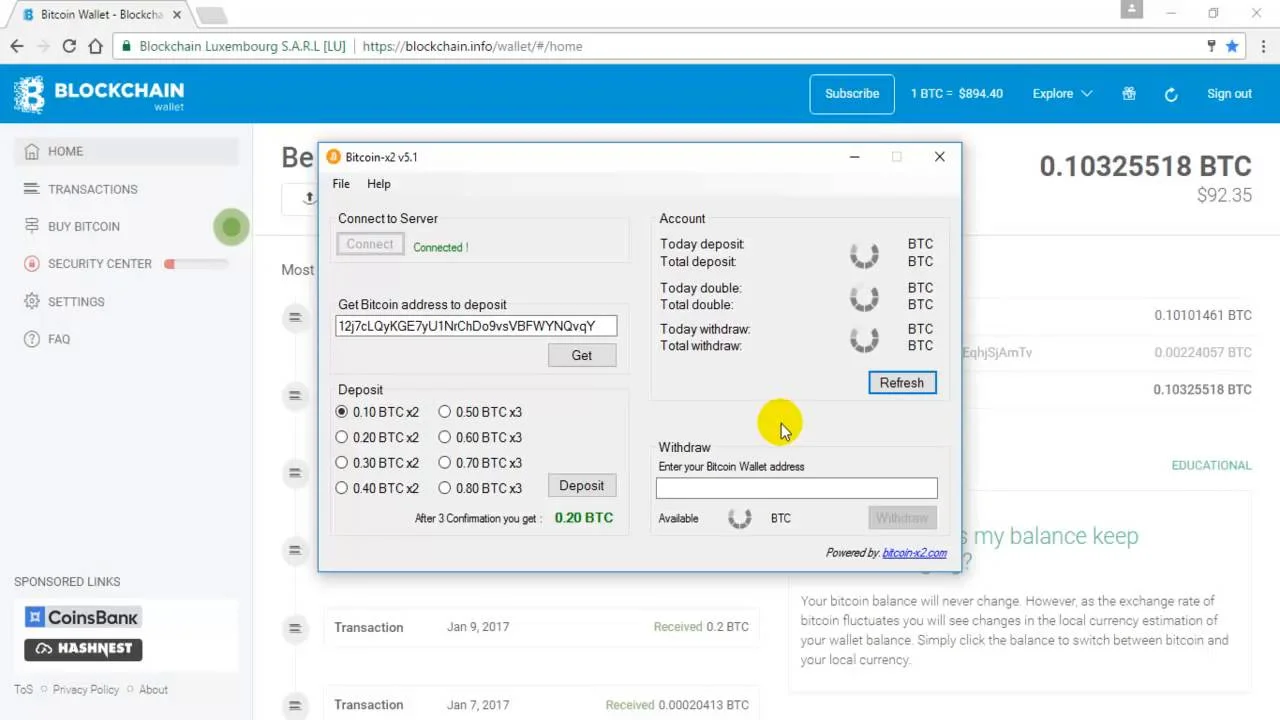
Task: Open the Privacy Policy footer link
Action: click(x=86, y=690)
